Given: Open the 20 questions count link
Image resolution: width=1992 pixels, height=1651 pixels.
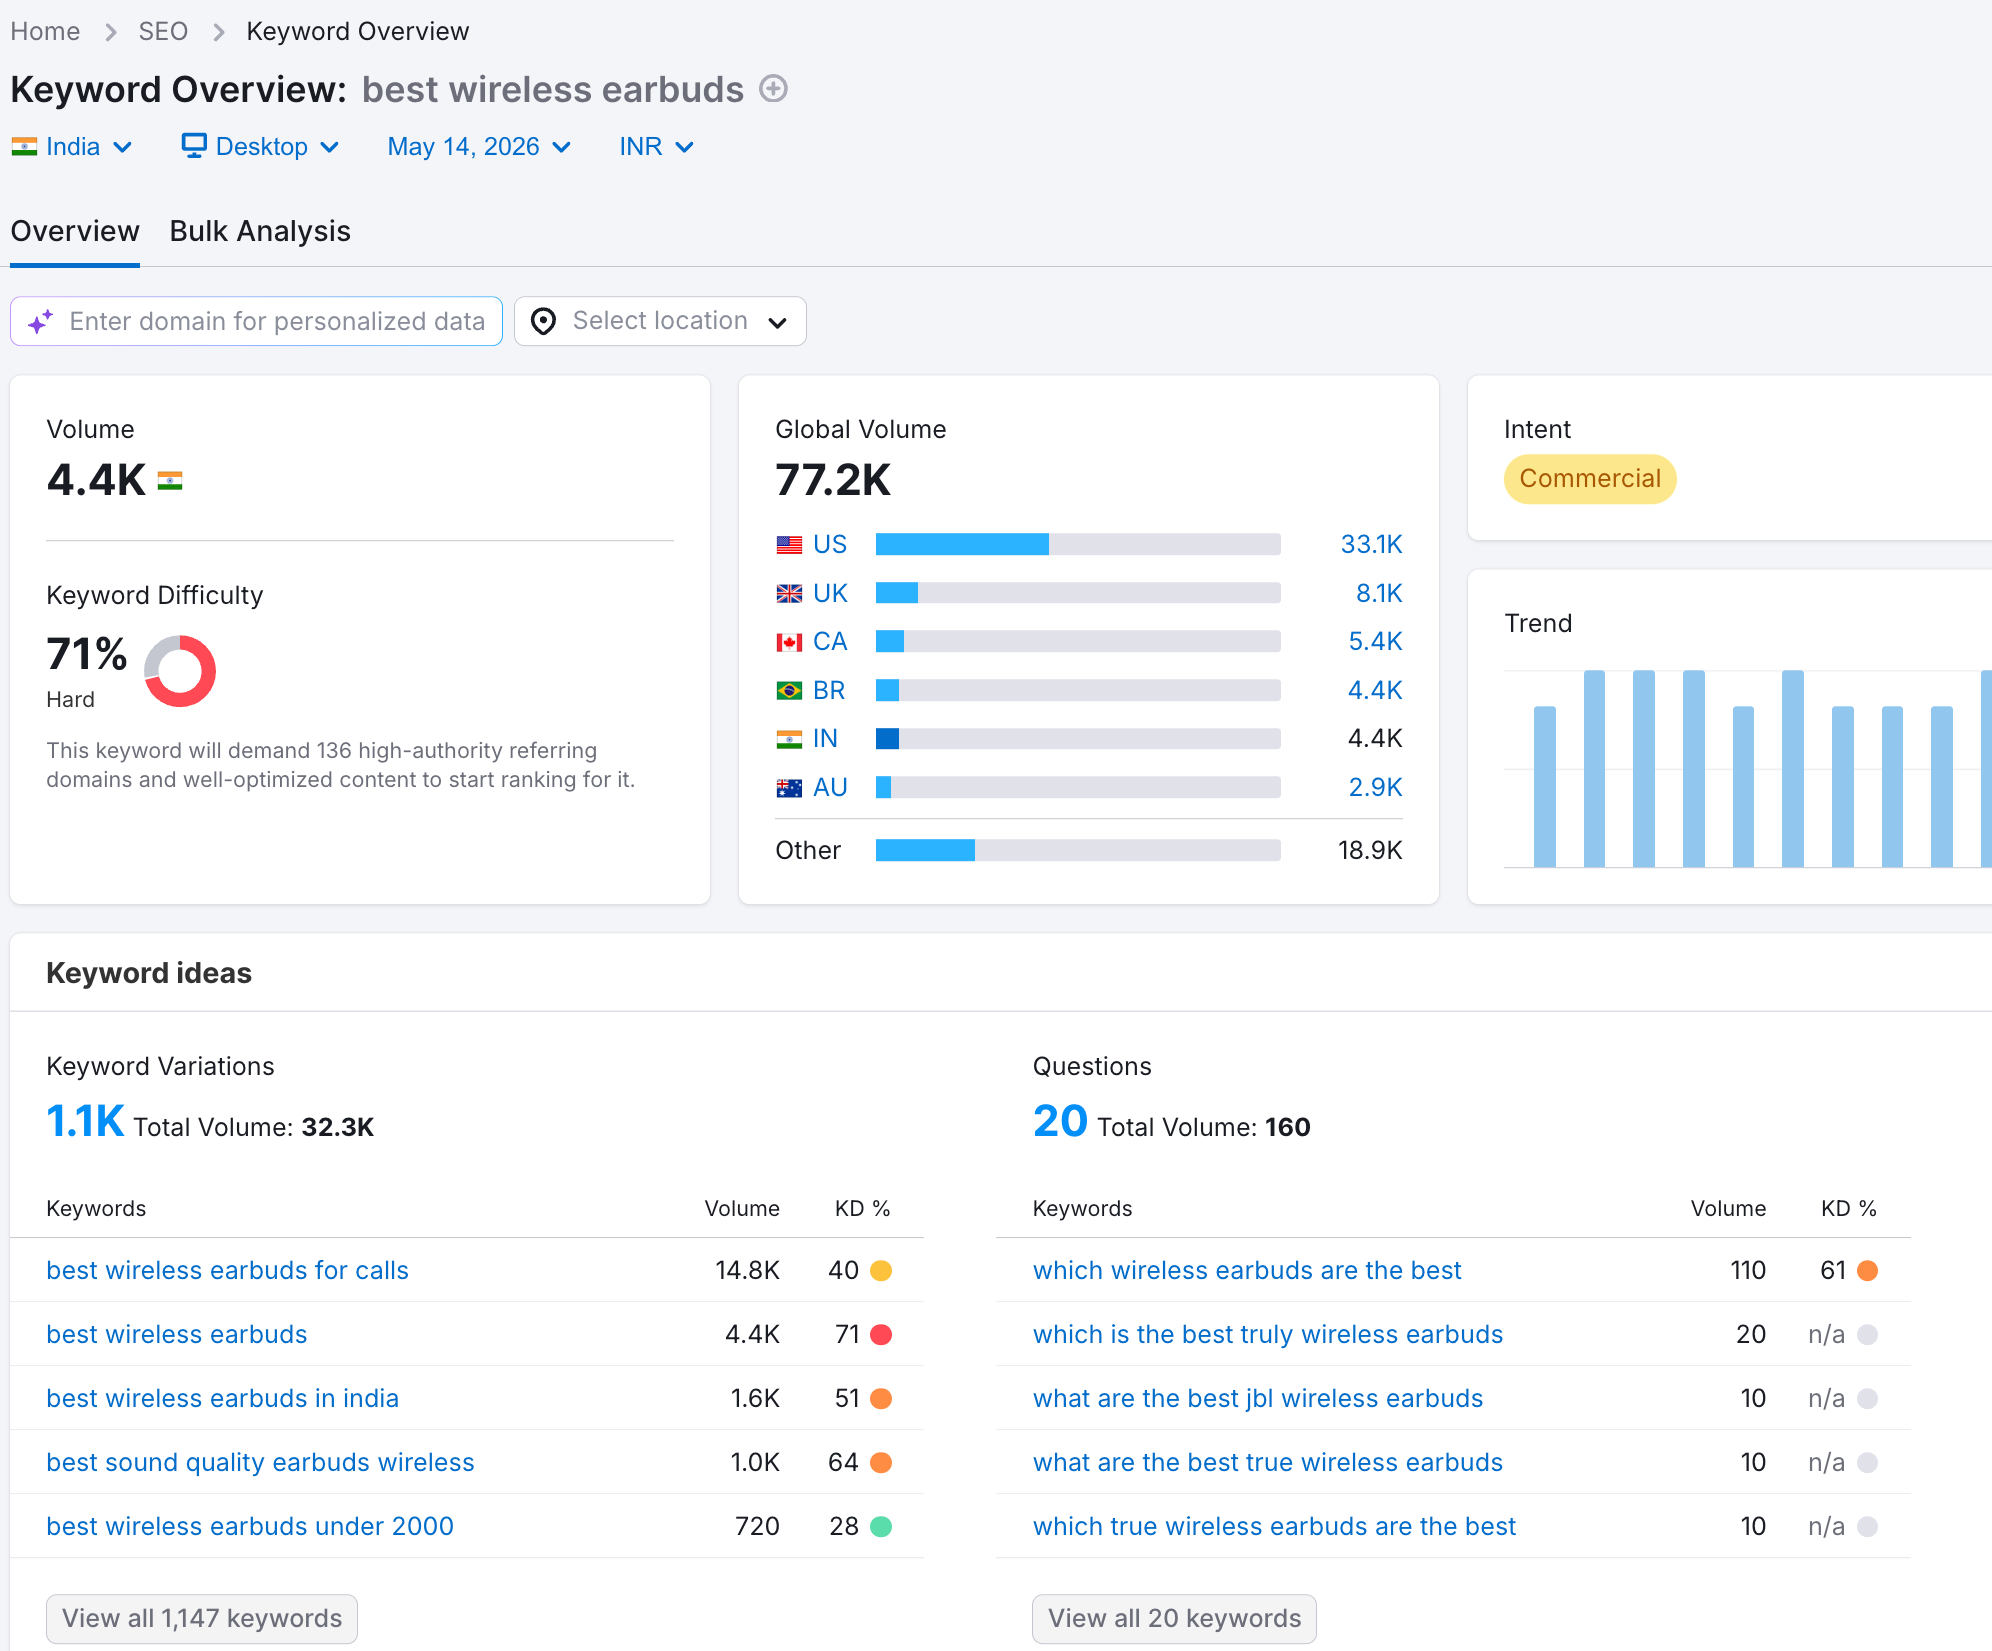Looking at the screenshot, I should click(1060, 1122).
